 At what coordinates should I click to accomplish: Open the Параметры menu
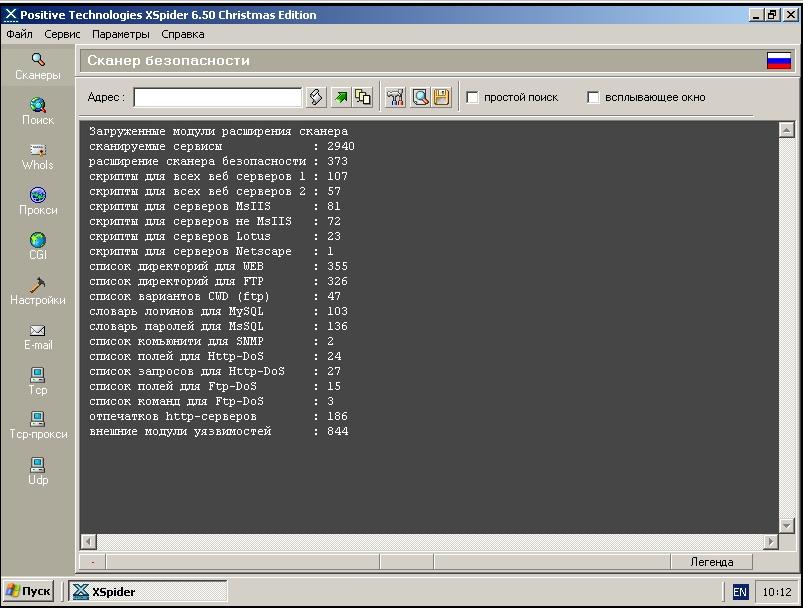coord(121,34)
